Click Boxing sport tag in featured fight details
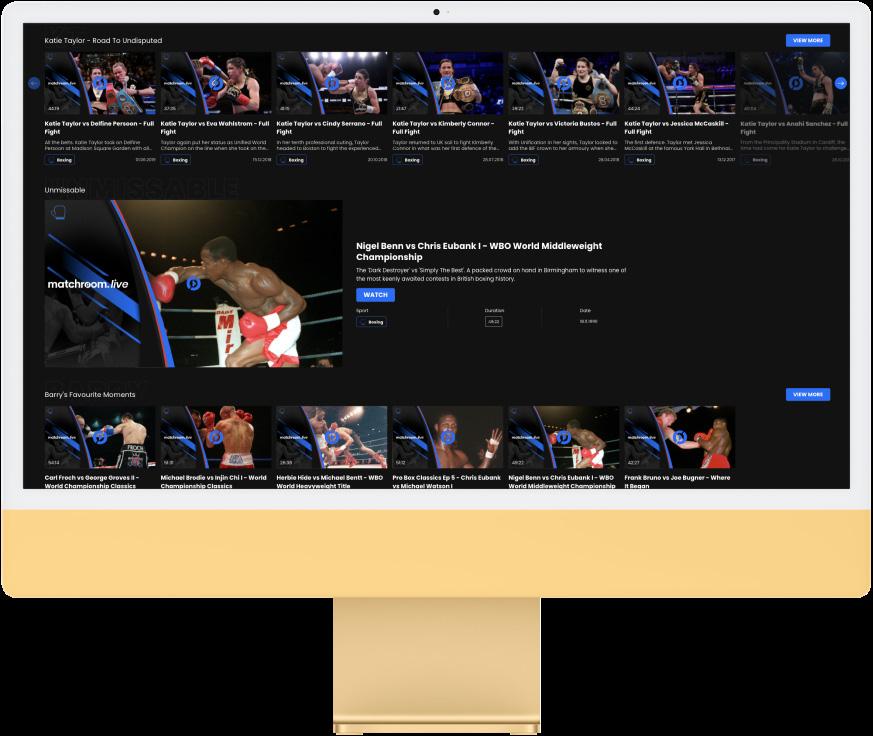 pos(371,322)
